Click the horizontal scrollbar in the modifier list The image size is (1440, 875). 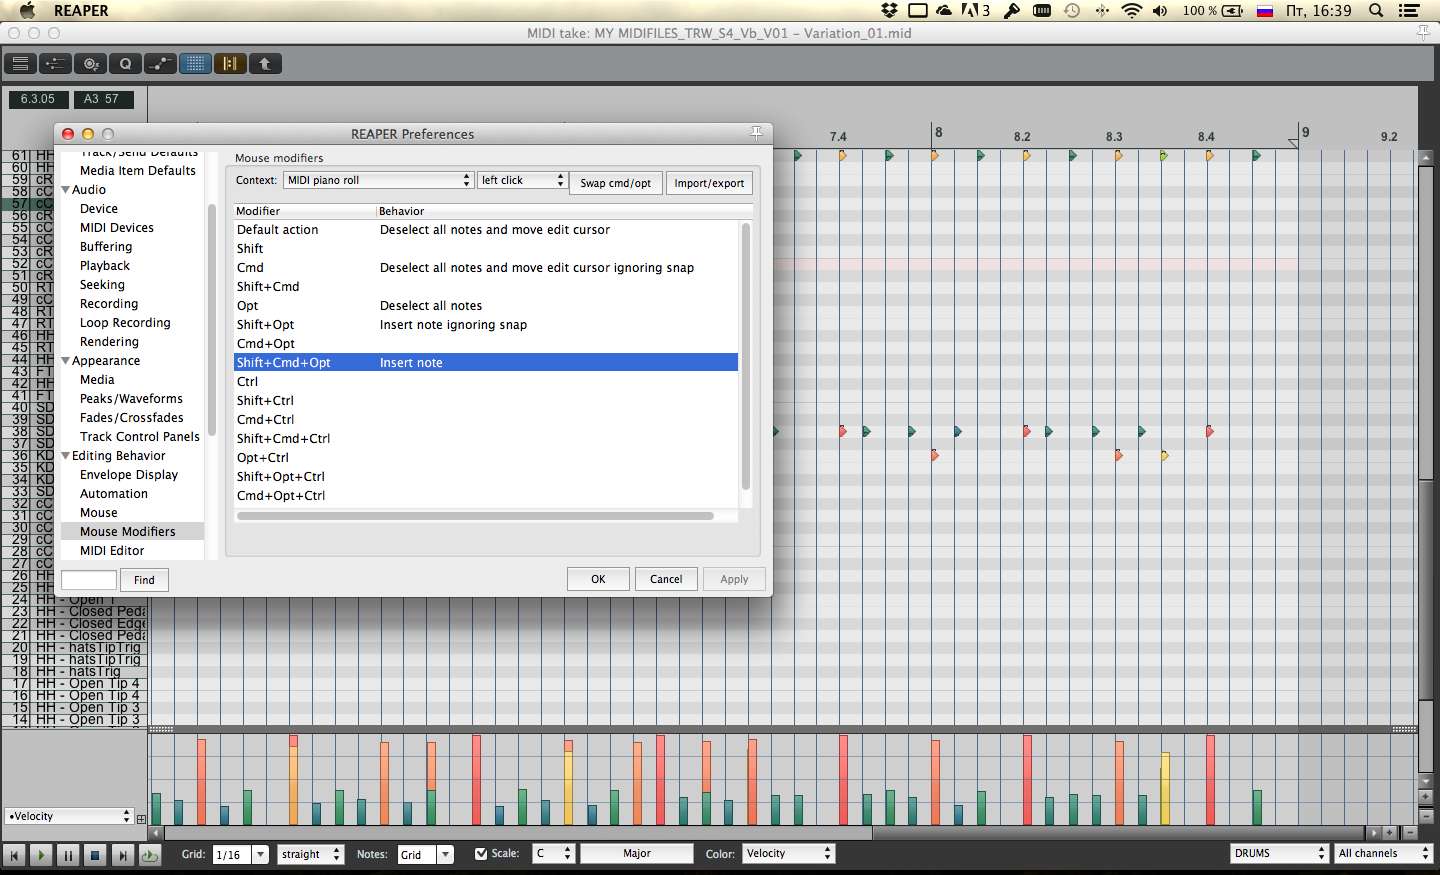coord(475,517)
